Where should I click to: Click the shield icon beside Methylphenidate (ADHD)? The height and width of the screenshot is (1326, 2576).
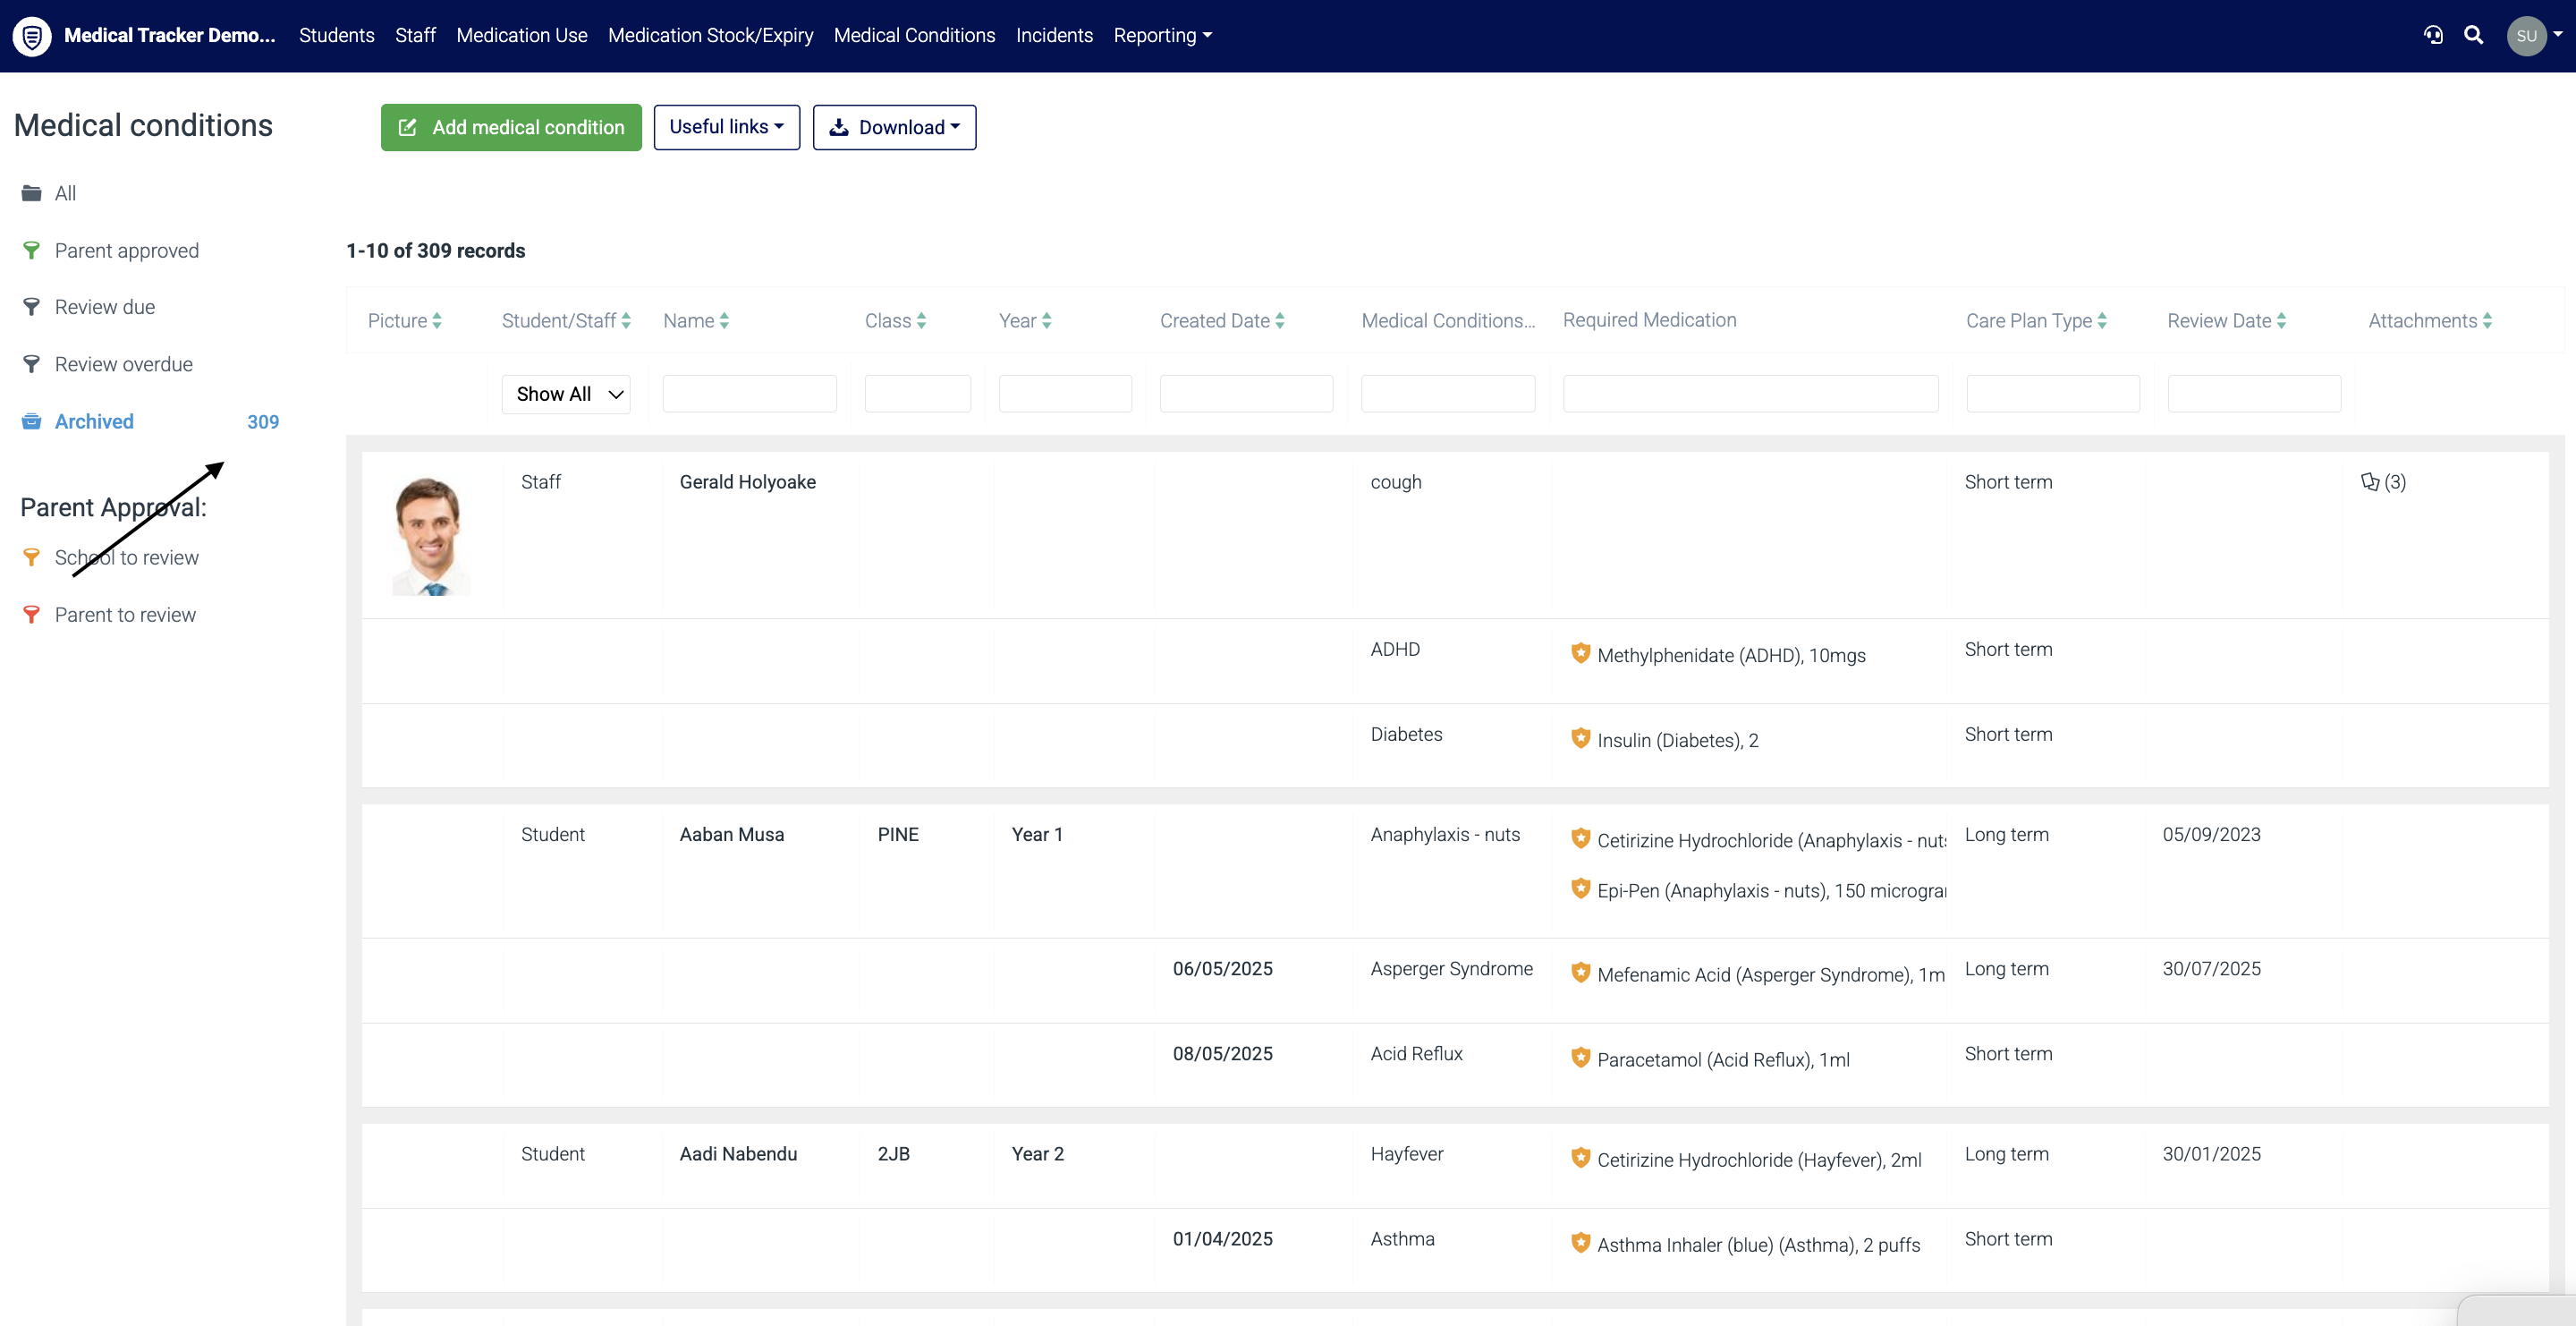1580,653
